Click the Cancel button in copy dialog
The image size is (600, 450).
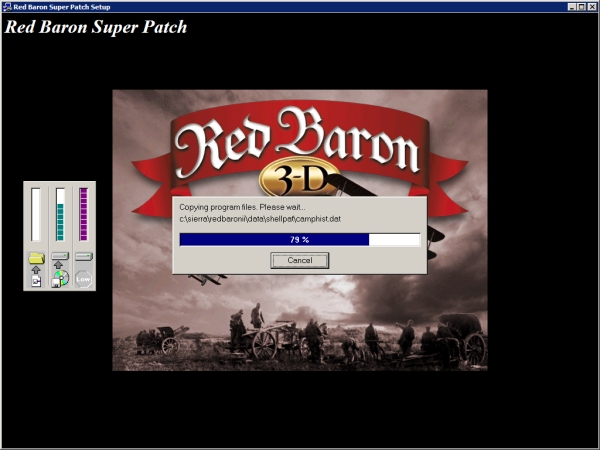click(299, 260)
